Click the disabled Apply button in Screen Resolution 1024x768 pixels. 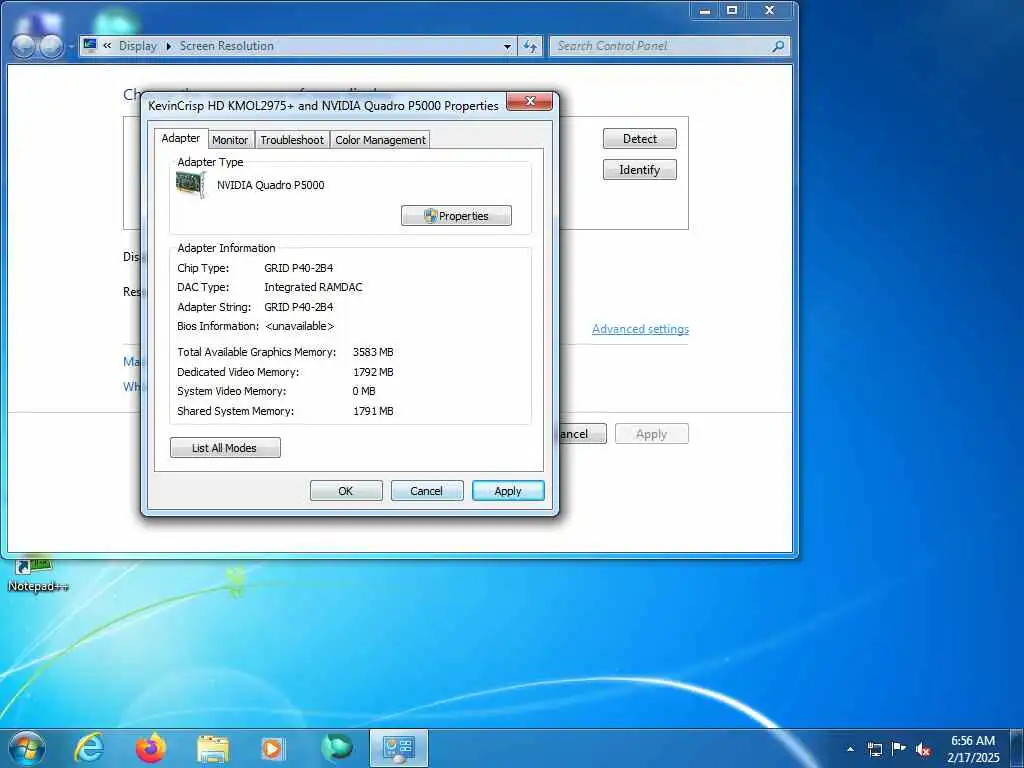click(651, 434)
